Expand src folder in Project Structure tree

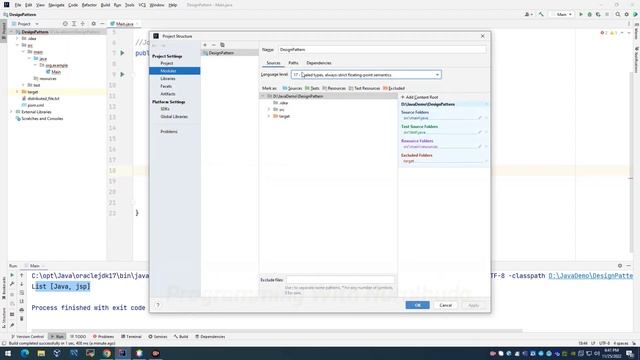tap(269, 109)
